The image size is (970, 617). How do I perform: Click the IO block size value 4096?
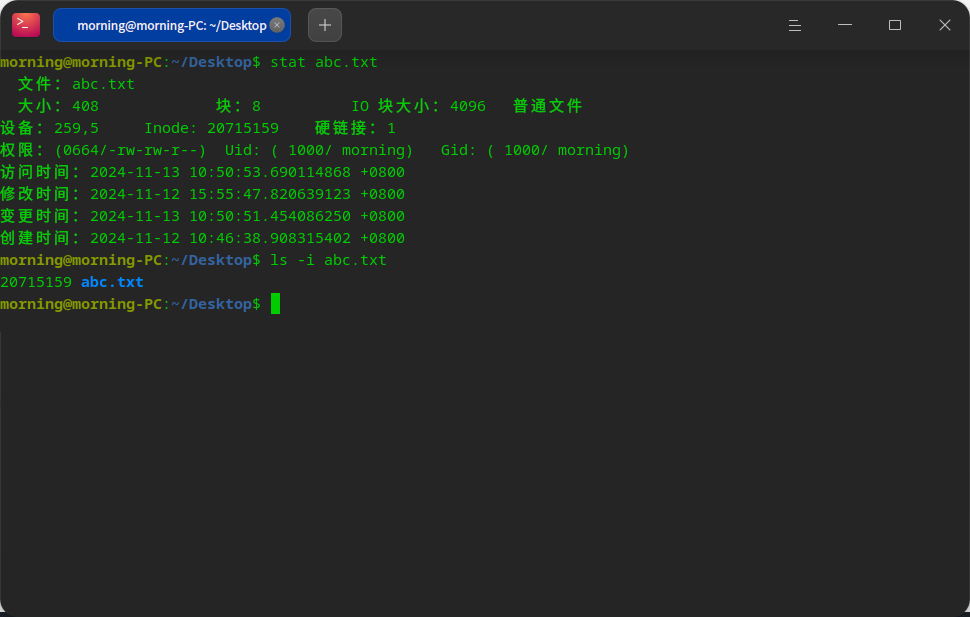(x=468, y=106)
